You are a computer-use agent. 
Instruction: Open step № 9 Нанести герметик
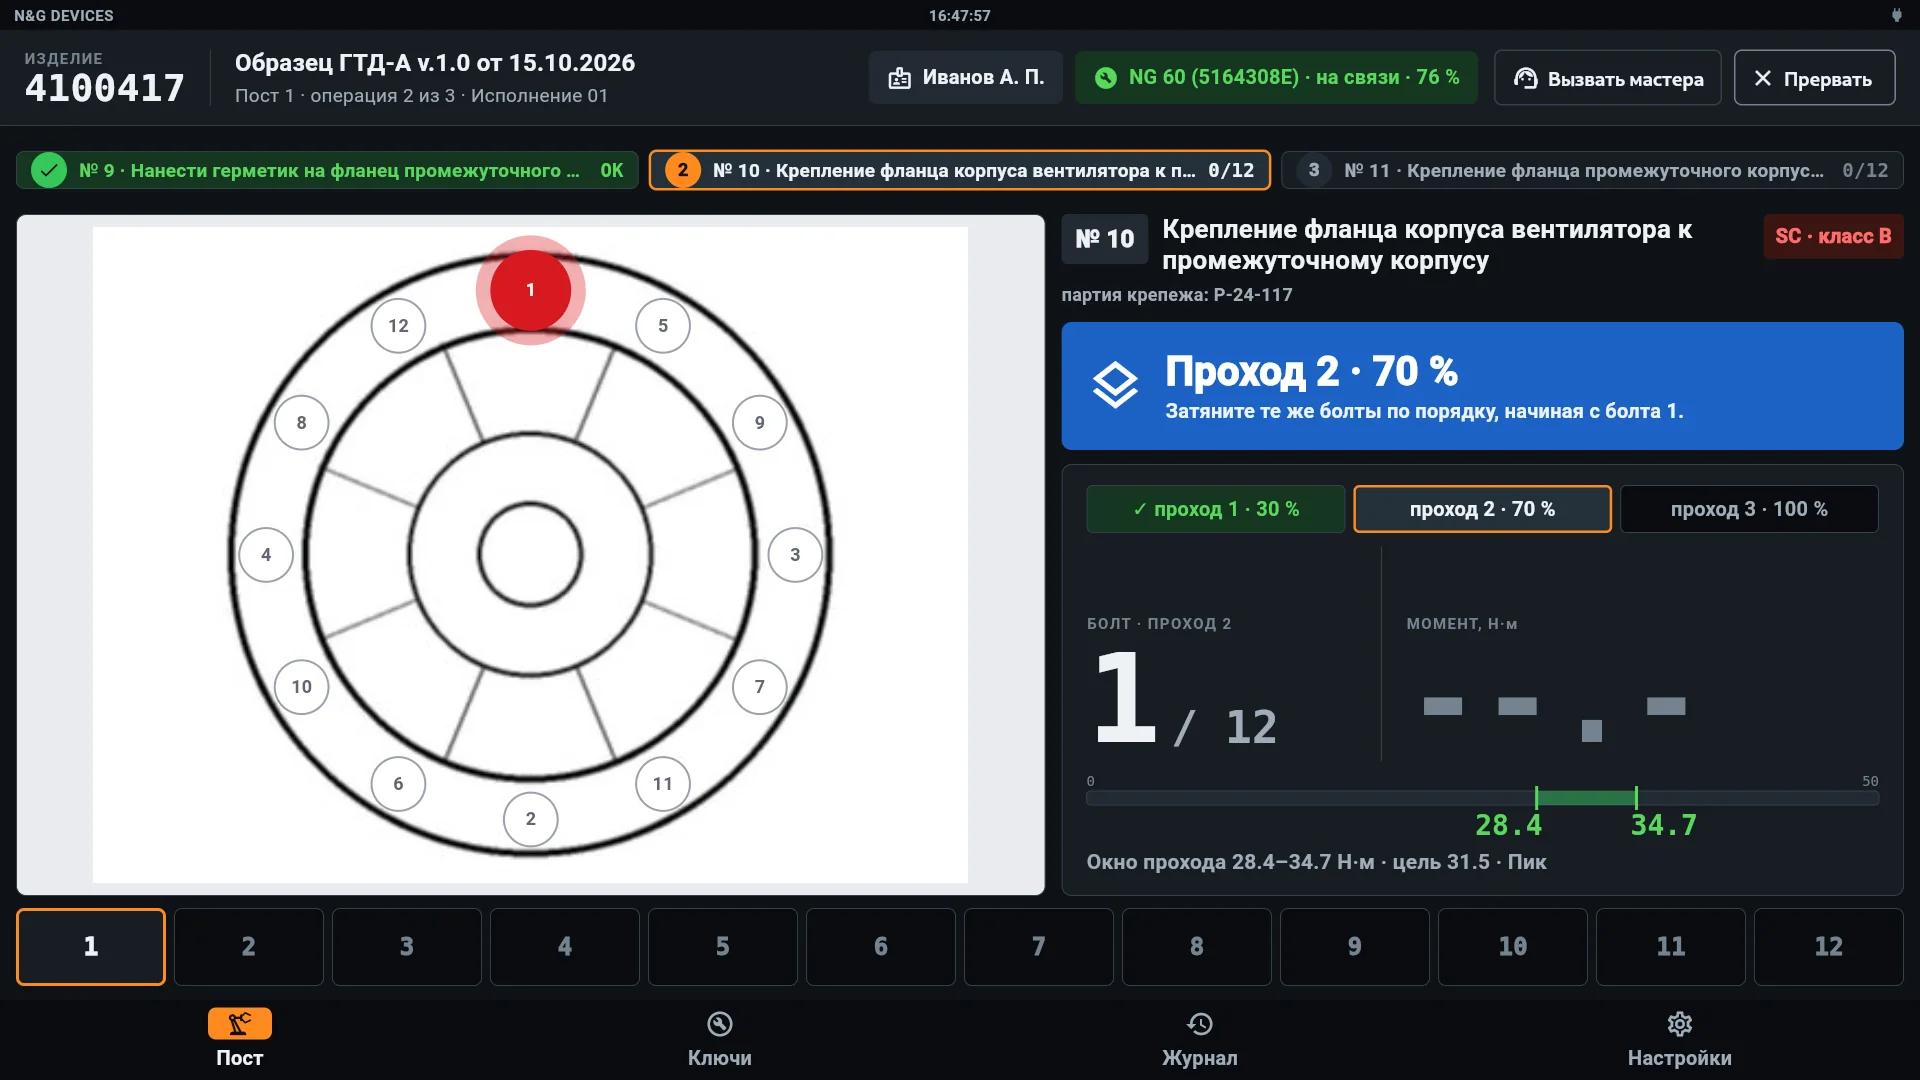[x=327, y=170]
